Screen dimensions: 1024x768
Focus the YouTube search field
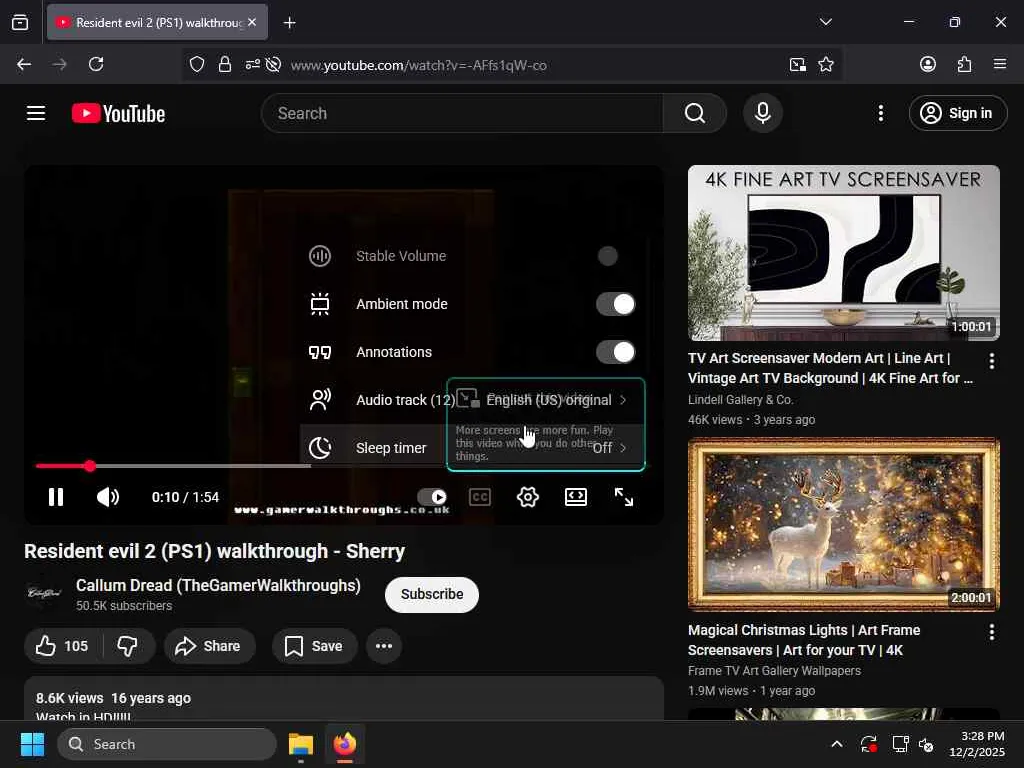[462, 113]
